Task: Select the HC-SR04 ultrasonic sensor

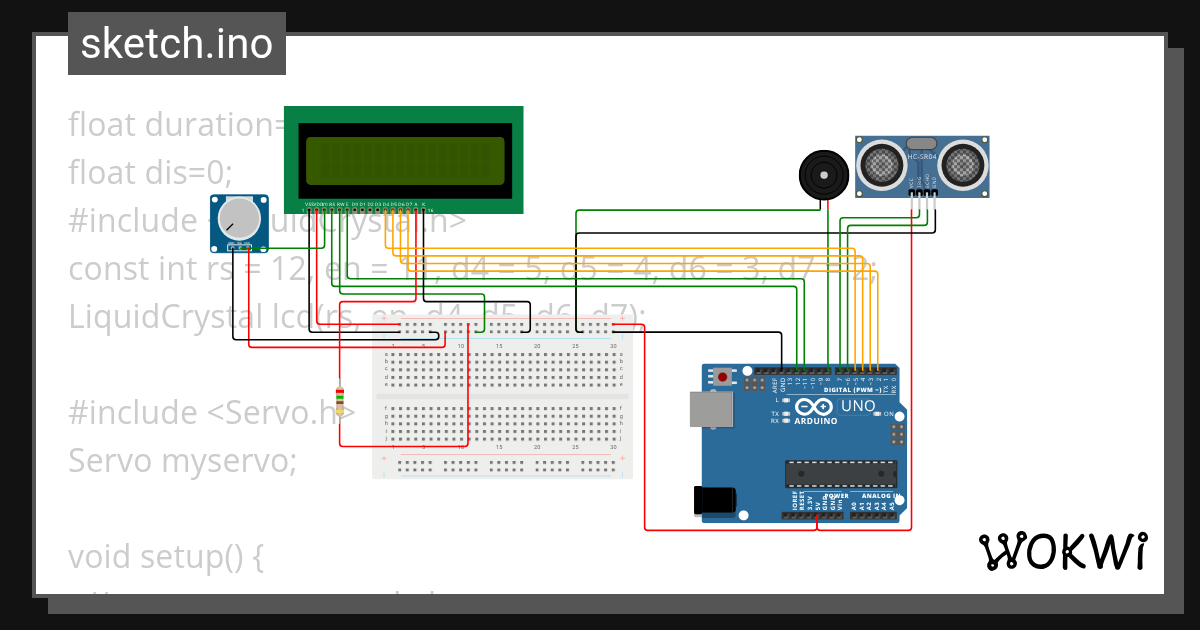Action: [x=922, y=161]
